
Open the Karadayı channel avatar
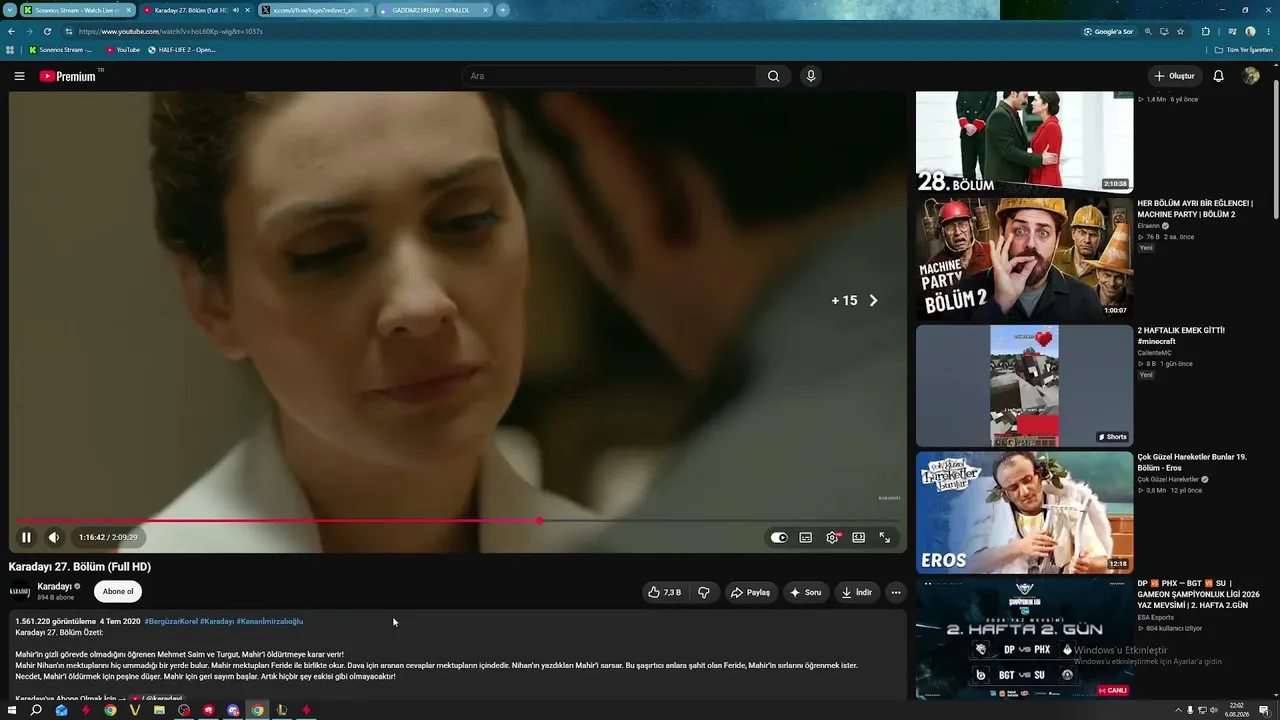point(20,591)
